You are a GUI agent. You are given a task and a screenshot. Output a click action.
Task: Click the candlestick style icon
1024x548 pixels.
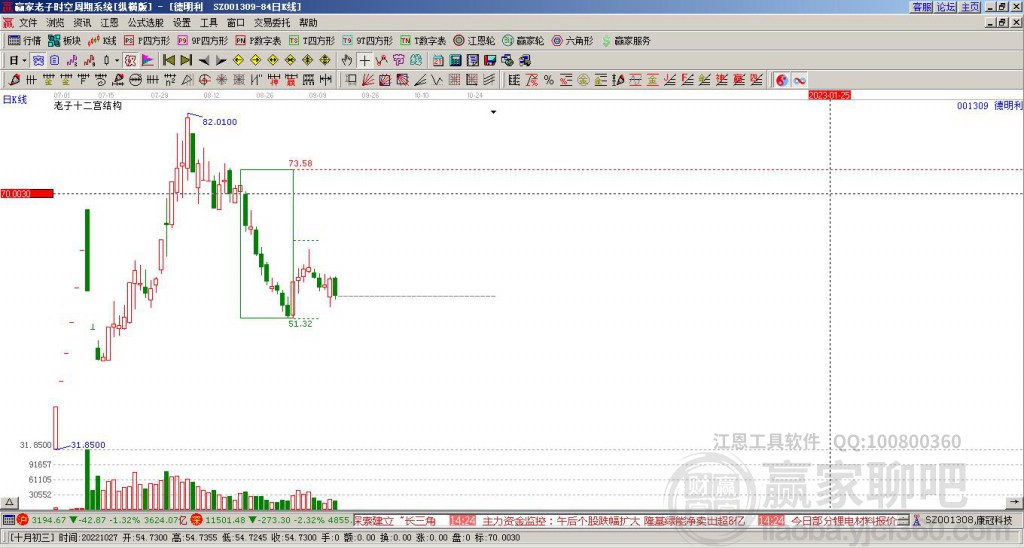[106, 60]
